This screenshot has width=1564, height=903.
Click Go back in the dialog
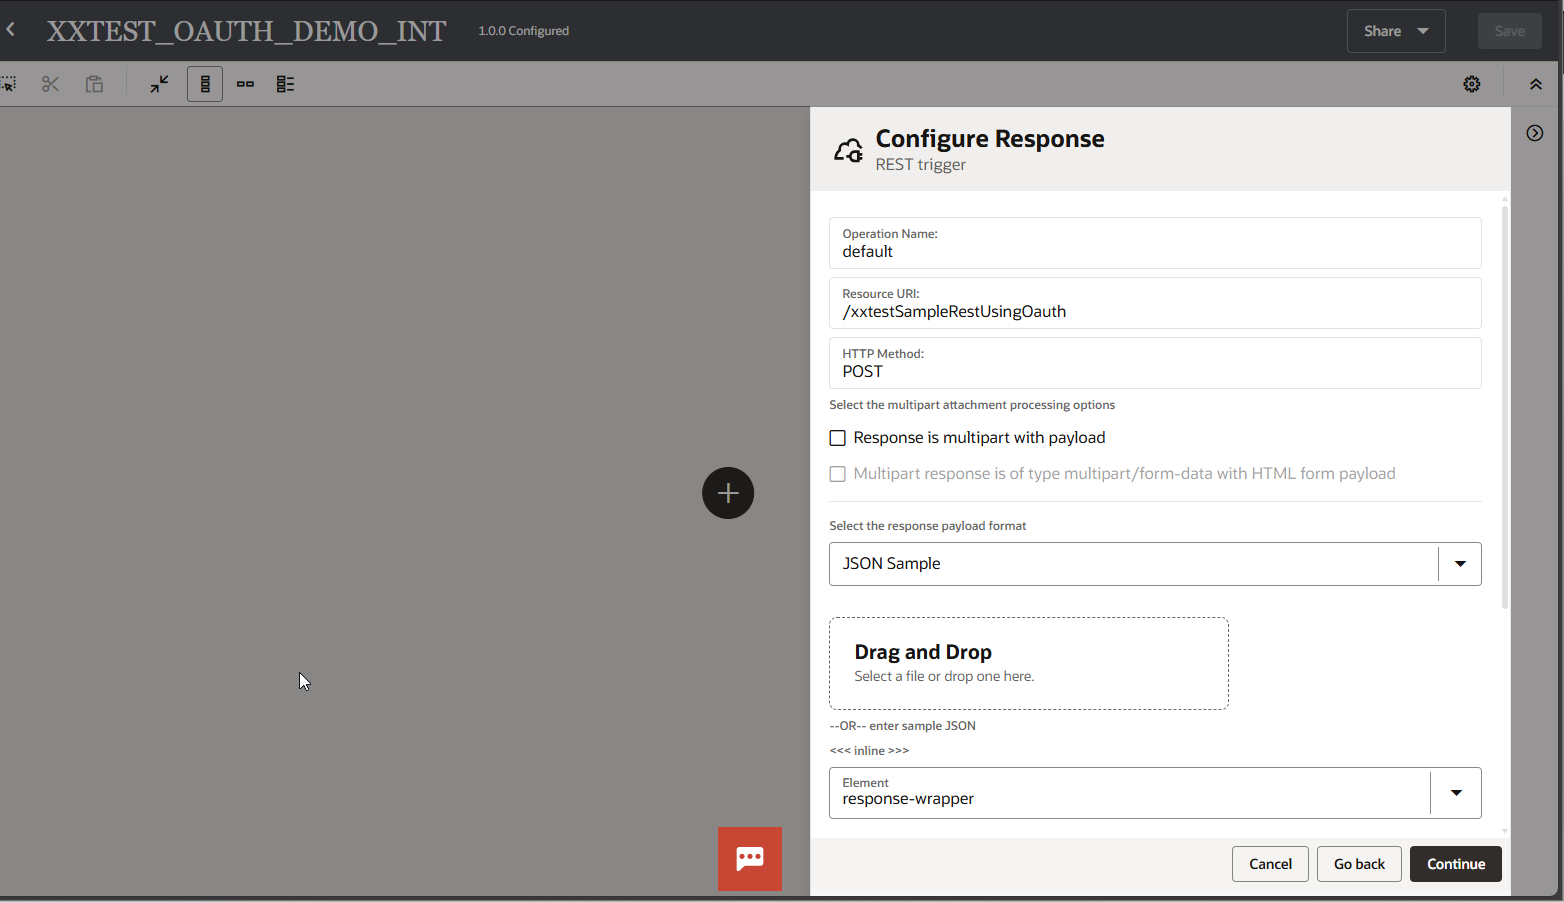tap(1358, 863)
